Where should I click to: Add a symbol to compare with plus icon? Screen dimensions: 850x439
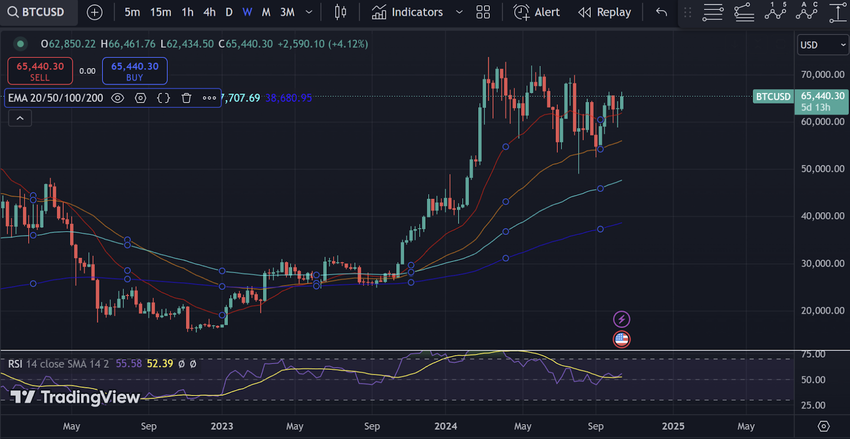pyautogui.click(x=94, y=12)
